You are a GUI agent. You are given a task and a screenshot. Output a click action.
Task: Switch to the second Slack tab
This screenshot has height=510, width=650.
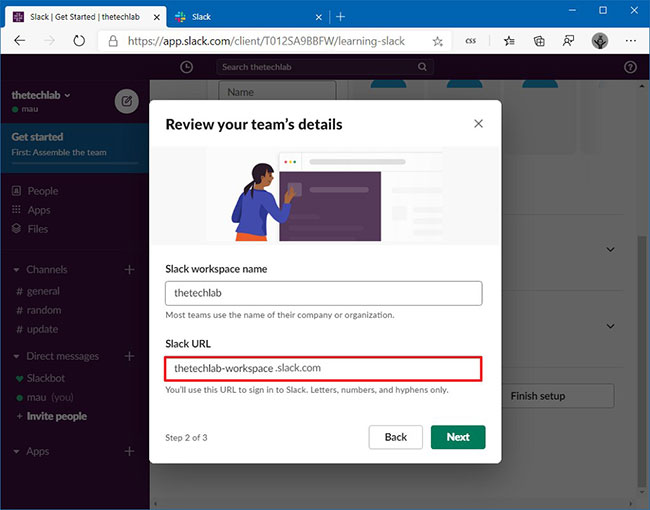(248, 17)
